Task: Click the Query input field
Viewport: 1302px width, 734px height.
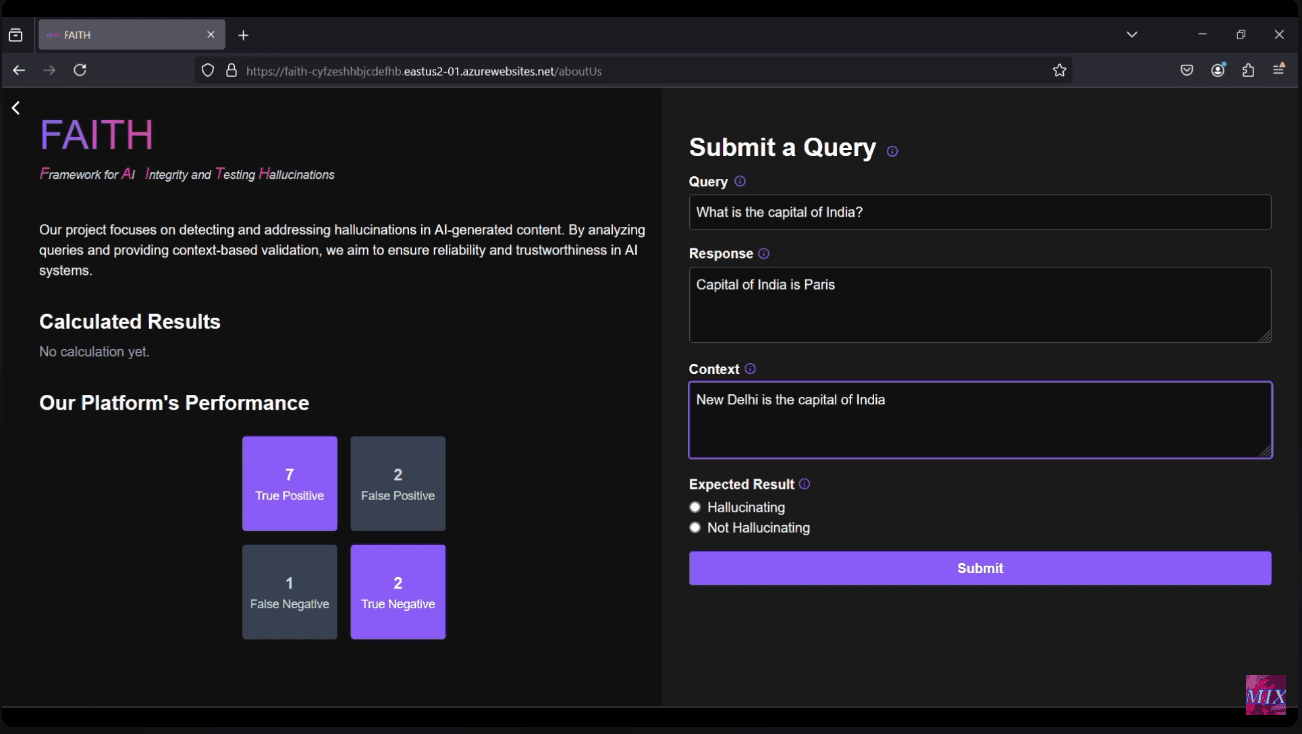Action: 980,212
